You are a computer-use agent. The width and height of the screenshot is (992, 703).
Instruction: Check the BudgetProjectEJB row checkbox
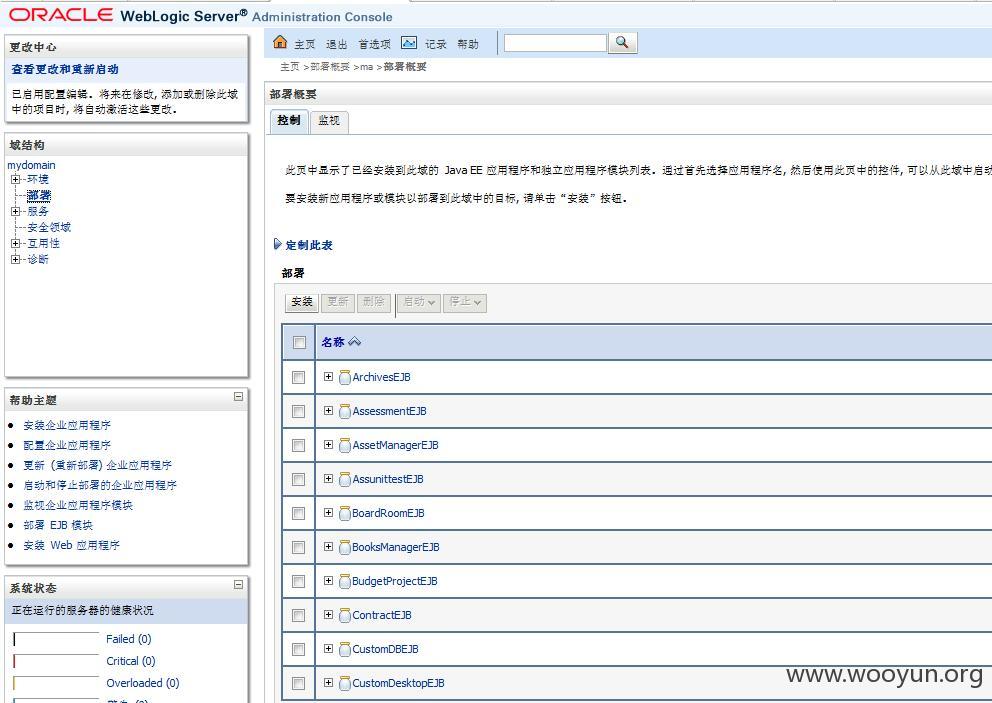299,582
